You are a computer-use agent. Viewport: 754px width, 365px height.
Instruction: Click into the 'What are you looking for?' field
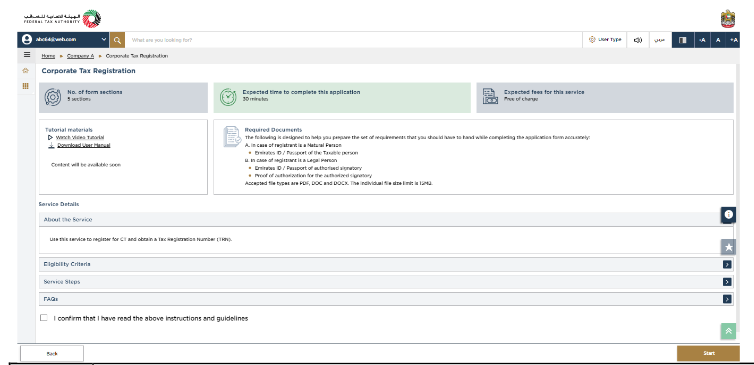coord(353,40)
